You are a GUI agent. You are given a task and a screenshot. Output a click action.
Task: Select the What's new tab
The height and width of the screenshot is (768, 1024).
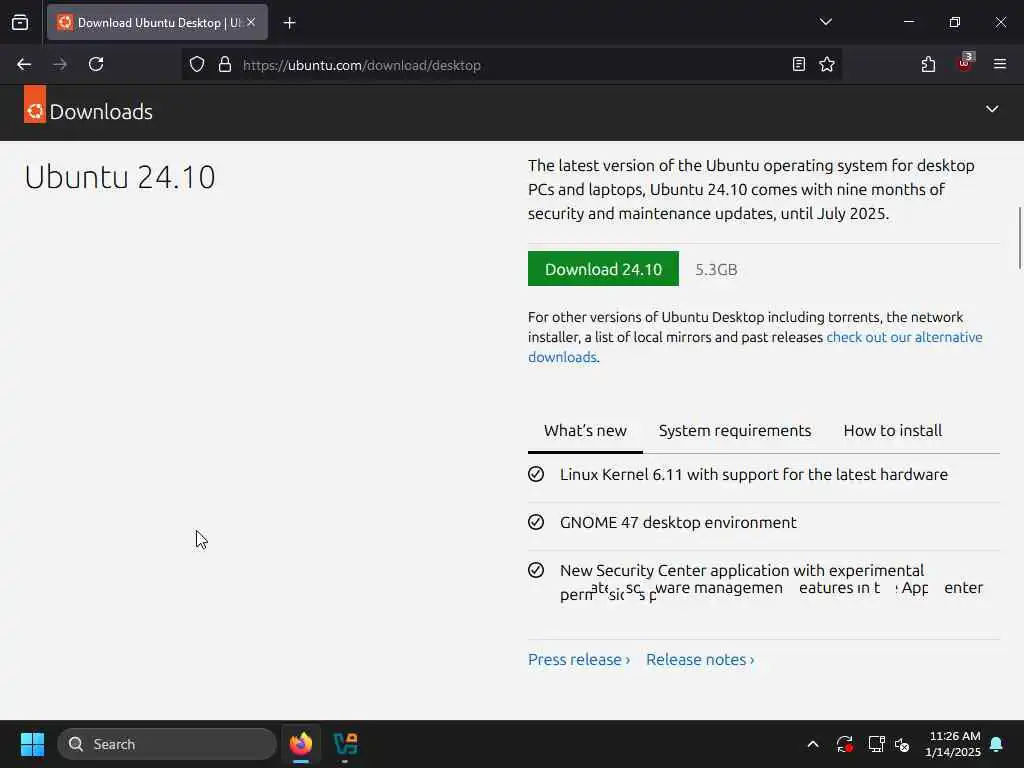pyautogui.click(x=585, y=431)
